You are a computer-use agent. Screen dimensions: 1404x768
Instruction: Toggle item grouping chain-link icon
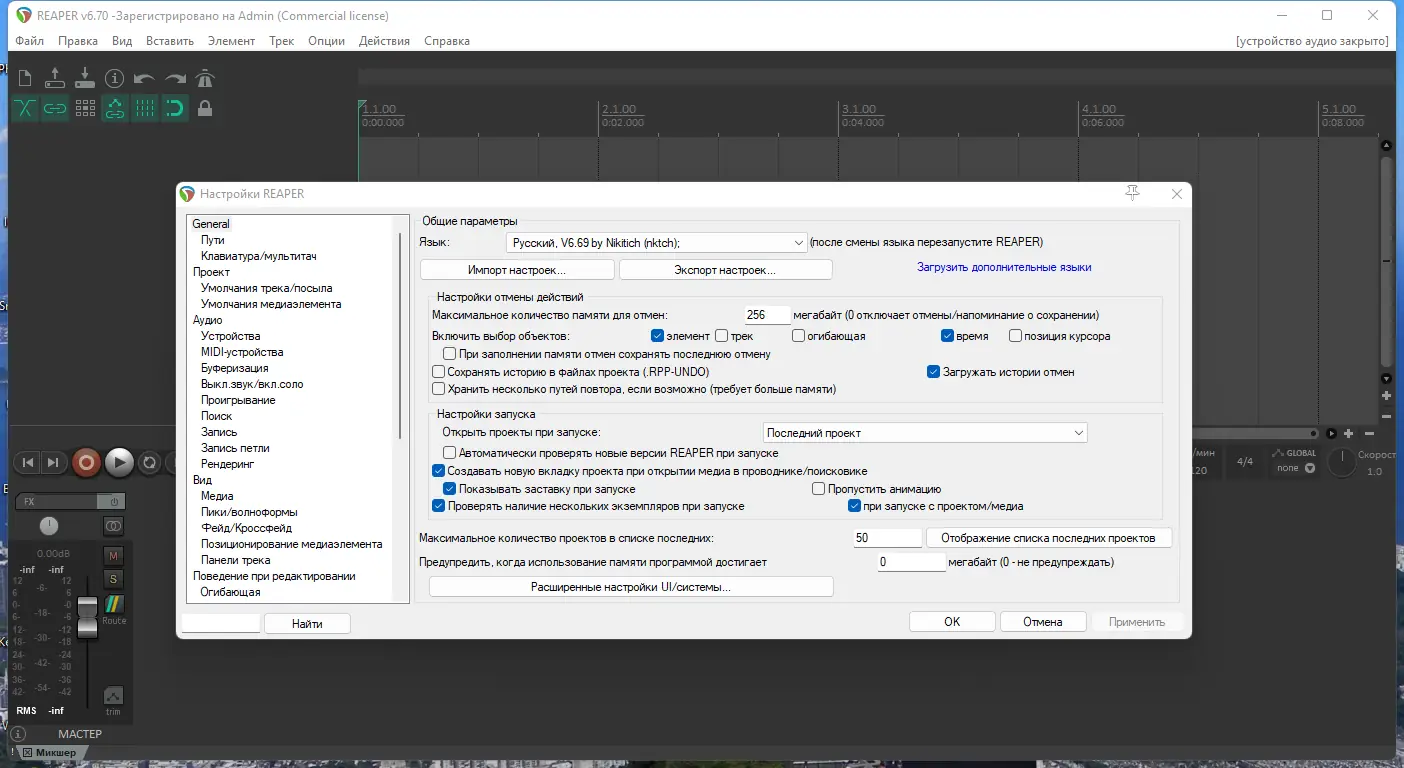[55, 108]
